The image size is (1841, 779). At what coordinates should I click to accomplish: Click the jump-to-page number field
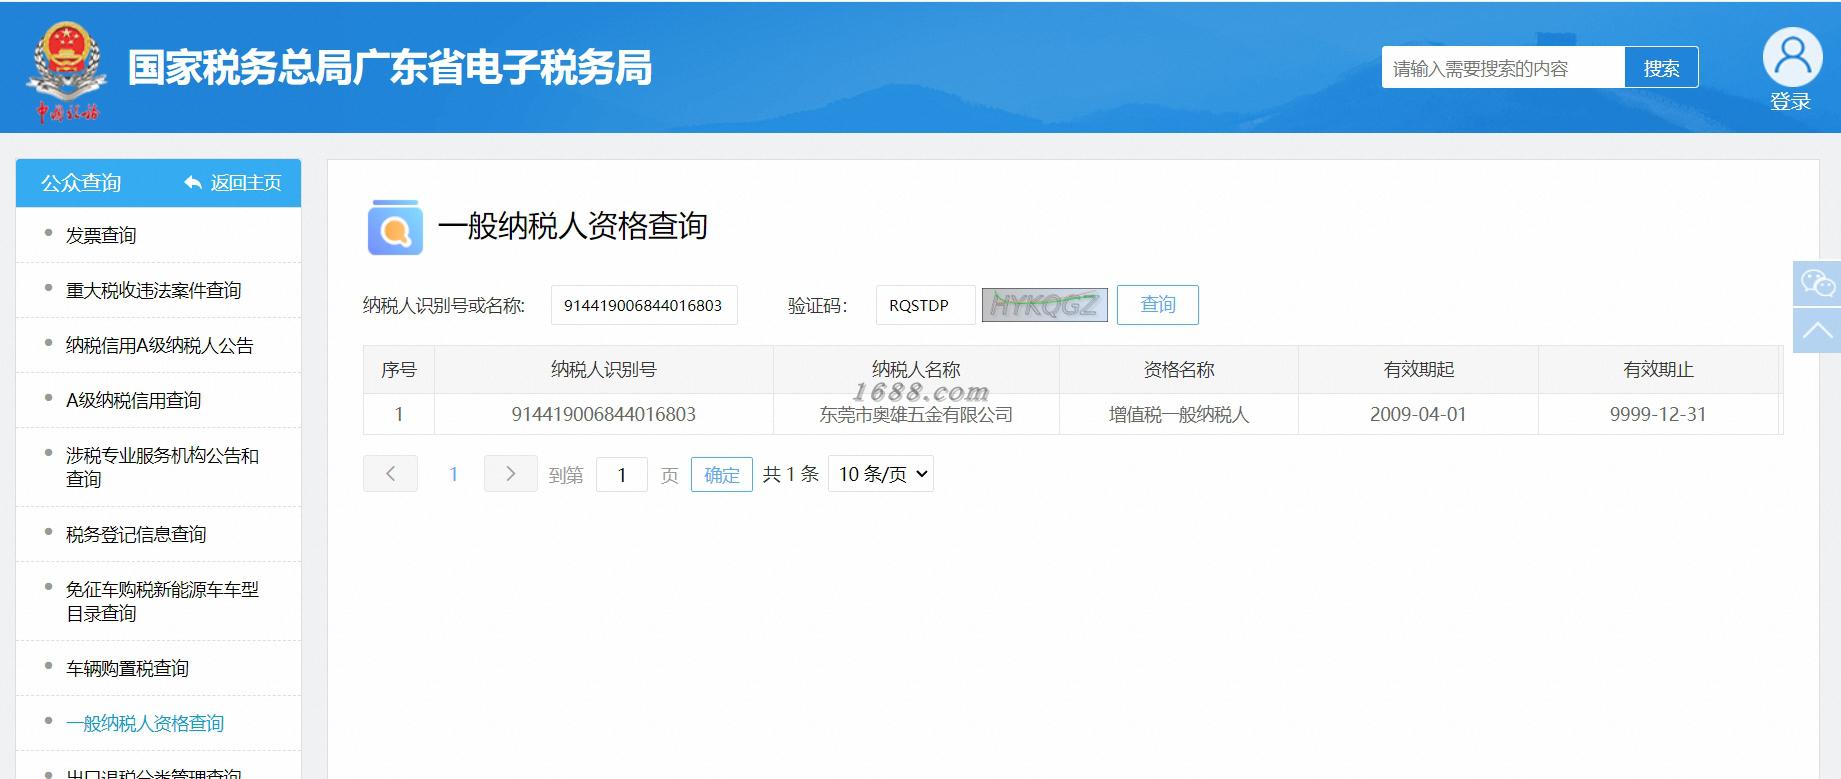tap(621, 474)
